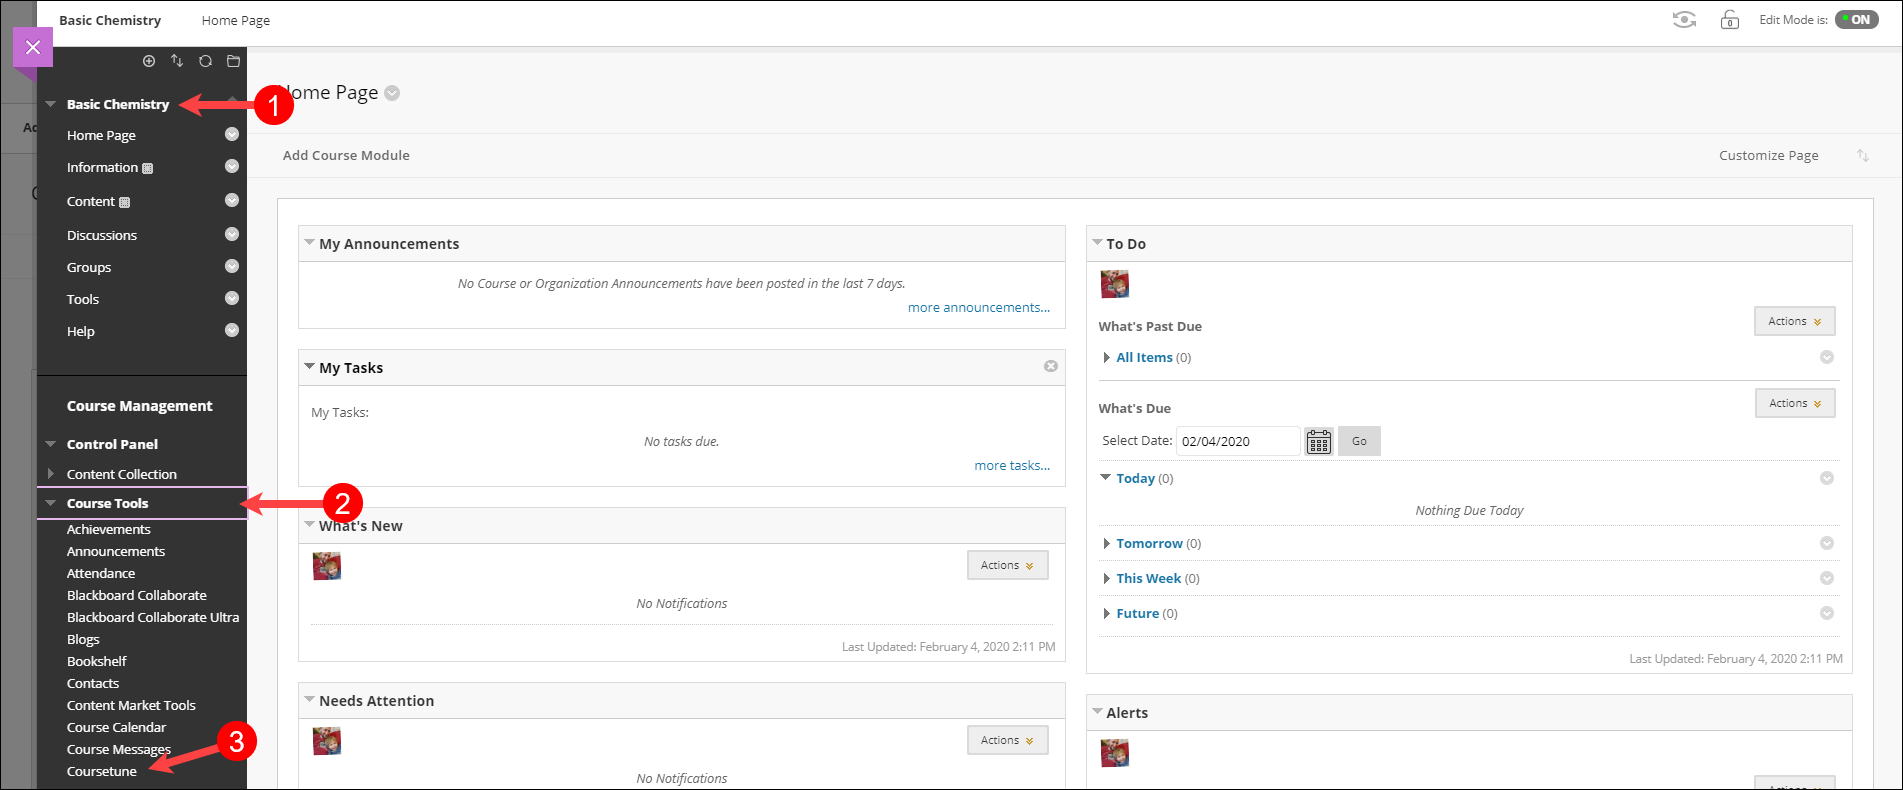Click the more announcements link
The height and width of the screenshot is (790, 1903).
coord(978,307)
